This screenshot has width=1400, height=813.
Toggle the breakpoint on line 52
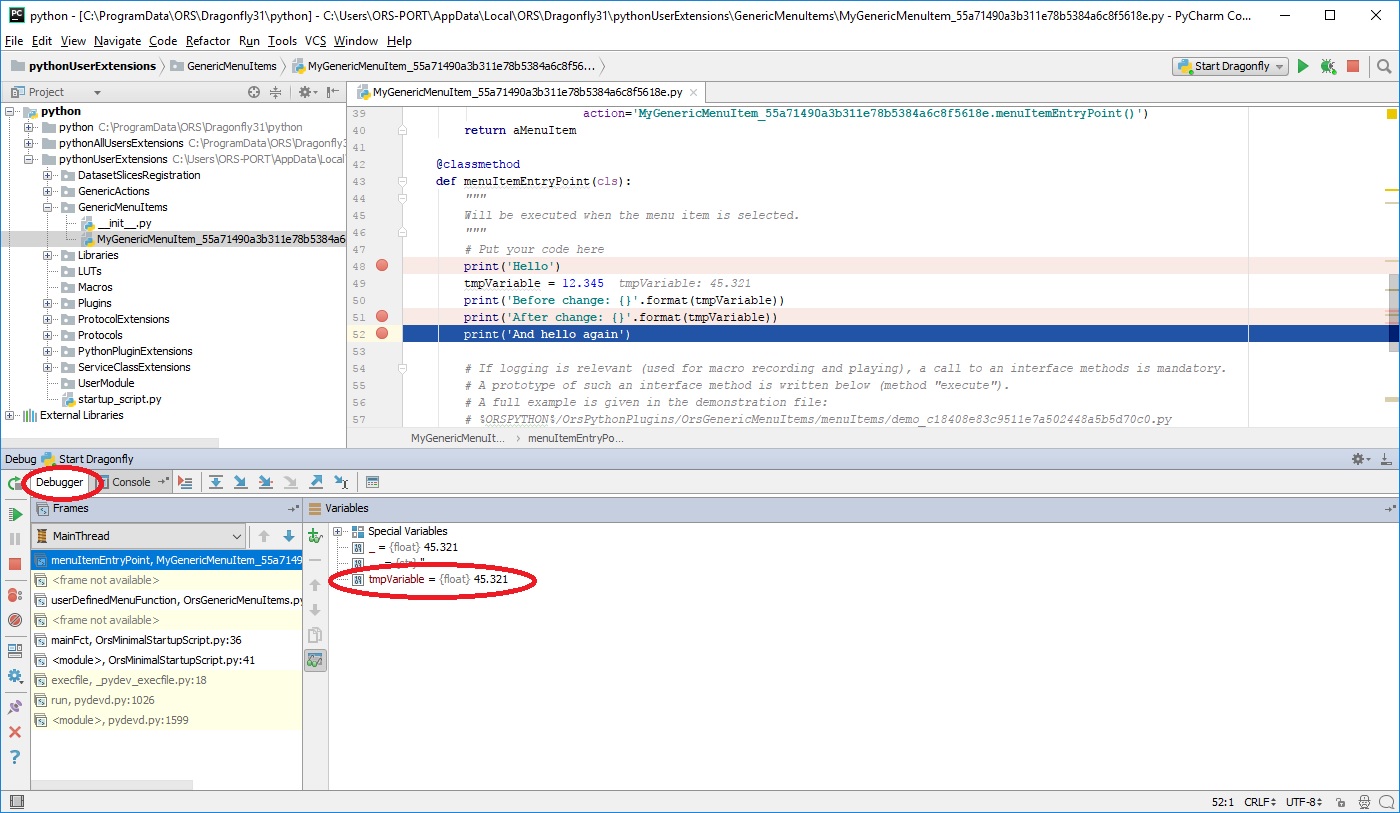point(381,333)
